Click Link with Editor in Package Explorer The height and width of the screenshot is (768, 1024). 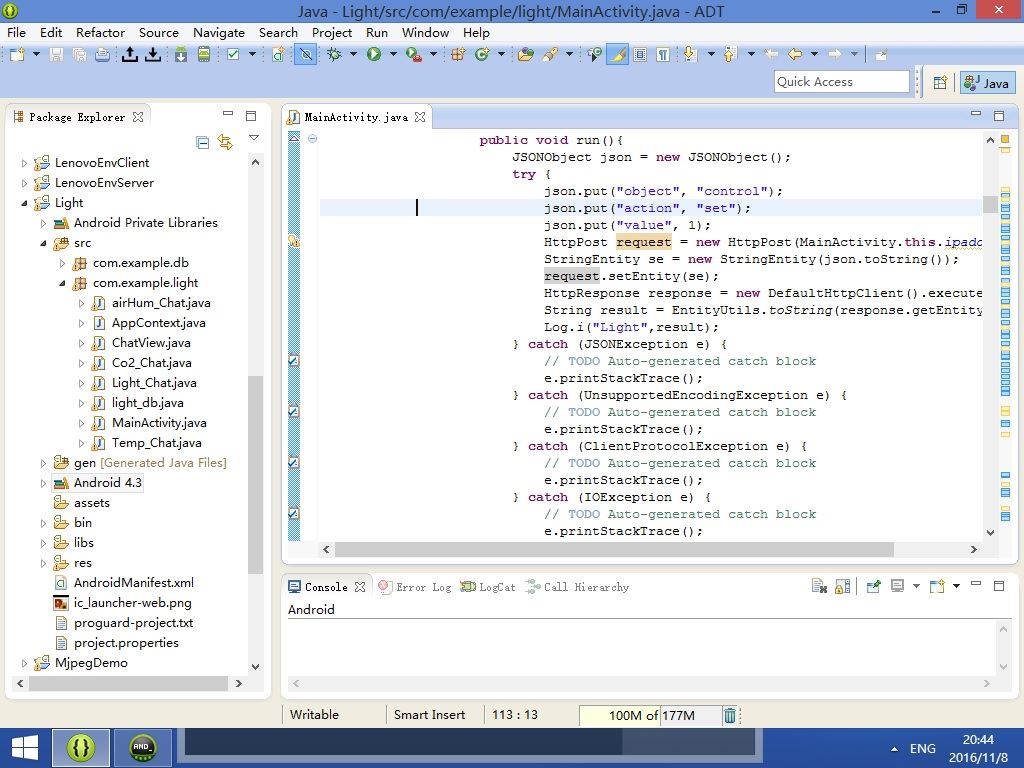(x=225, y=142)
